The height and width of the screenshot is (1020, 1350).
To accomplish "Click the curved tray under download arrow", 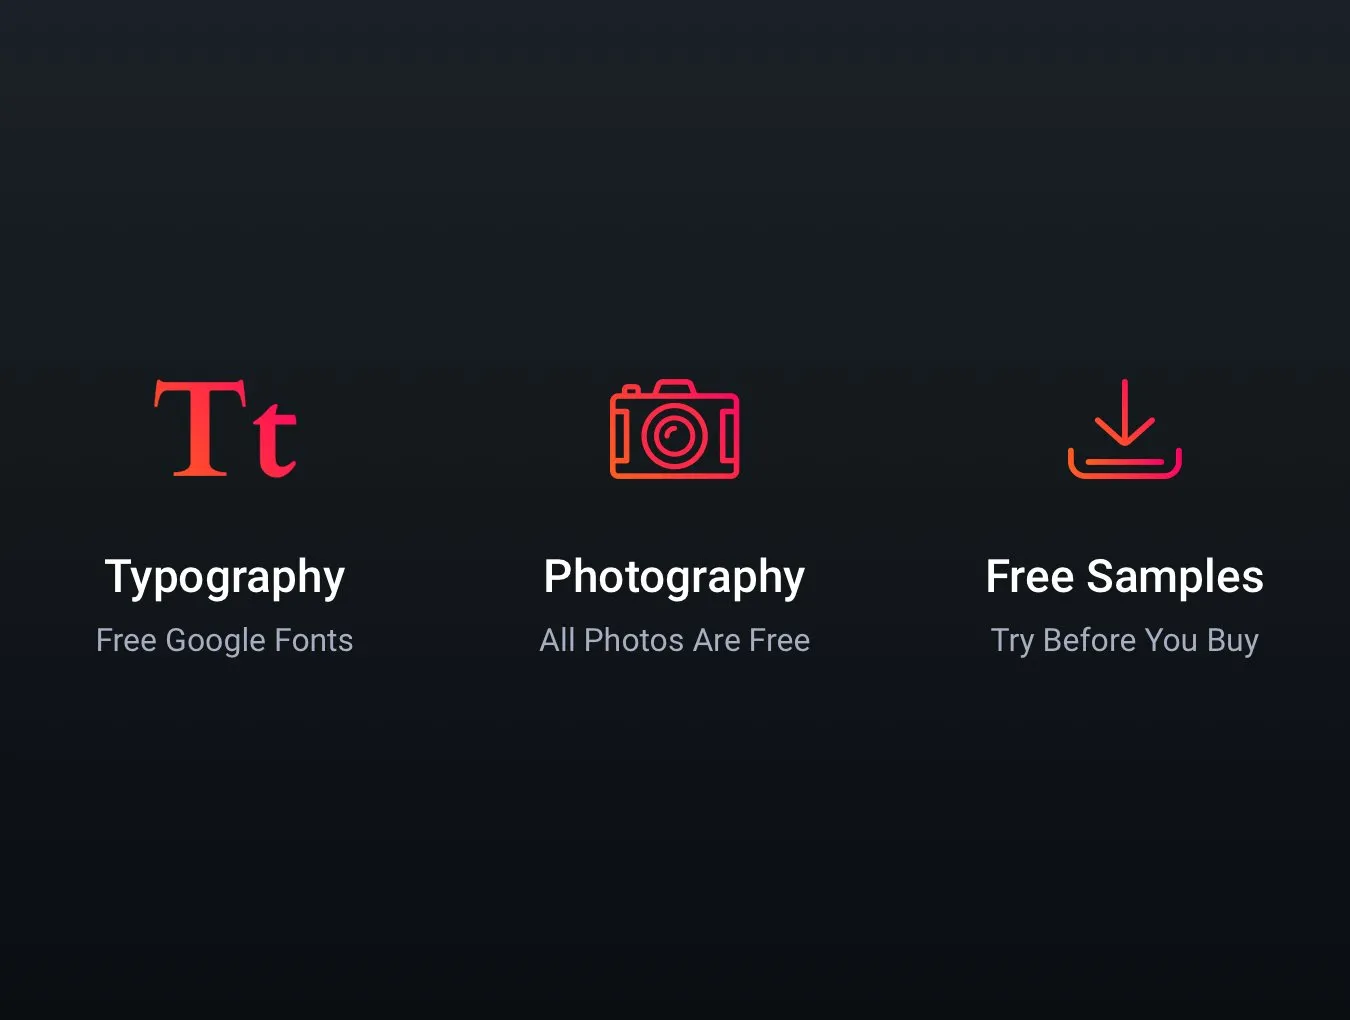I will (x=1125, y=464).
